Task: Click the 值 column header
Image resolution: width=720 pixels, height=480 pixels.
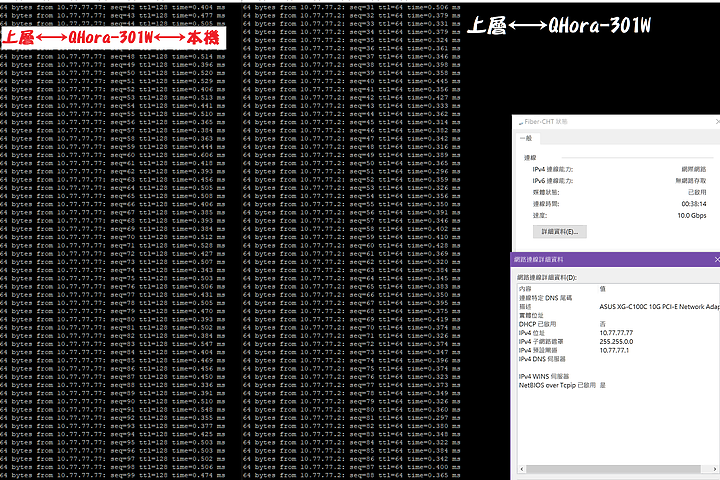Action: point(602,289)
